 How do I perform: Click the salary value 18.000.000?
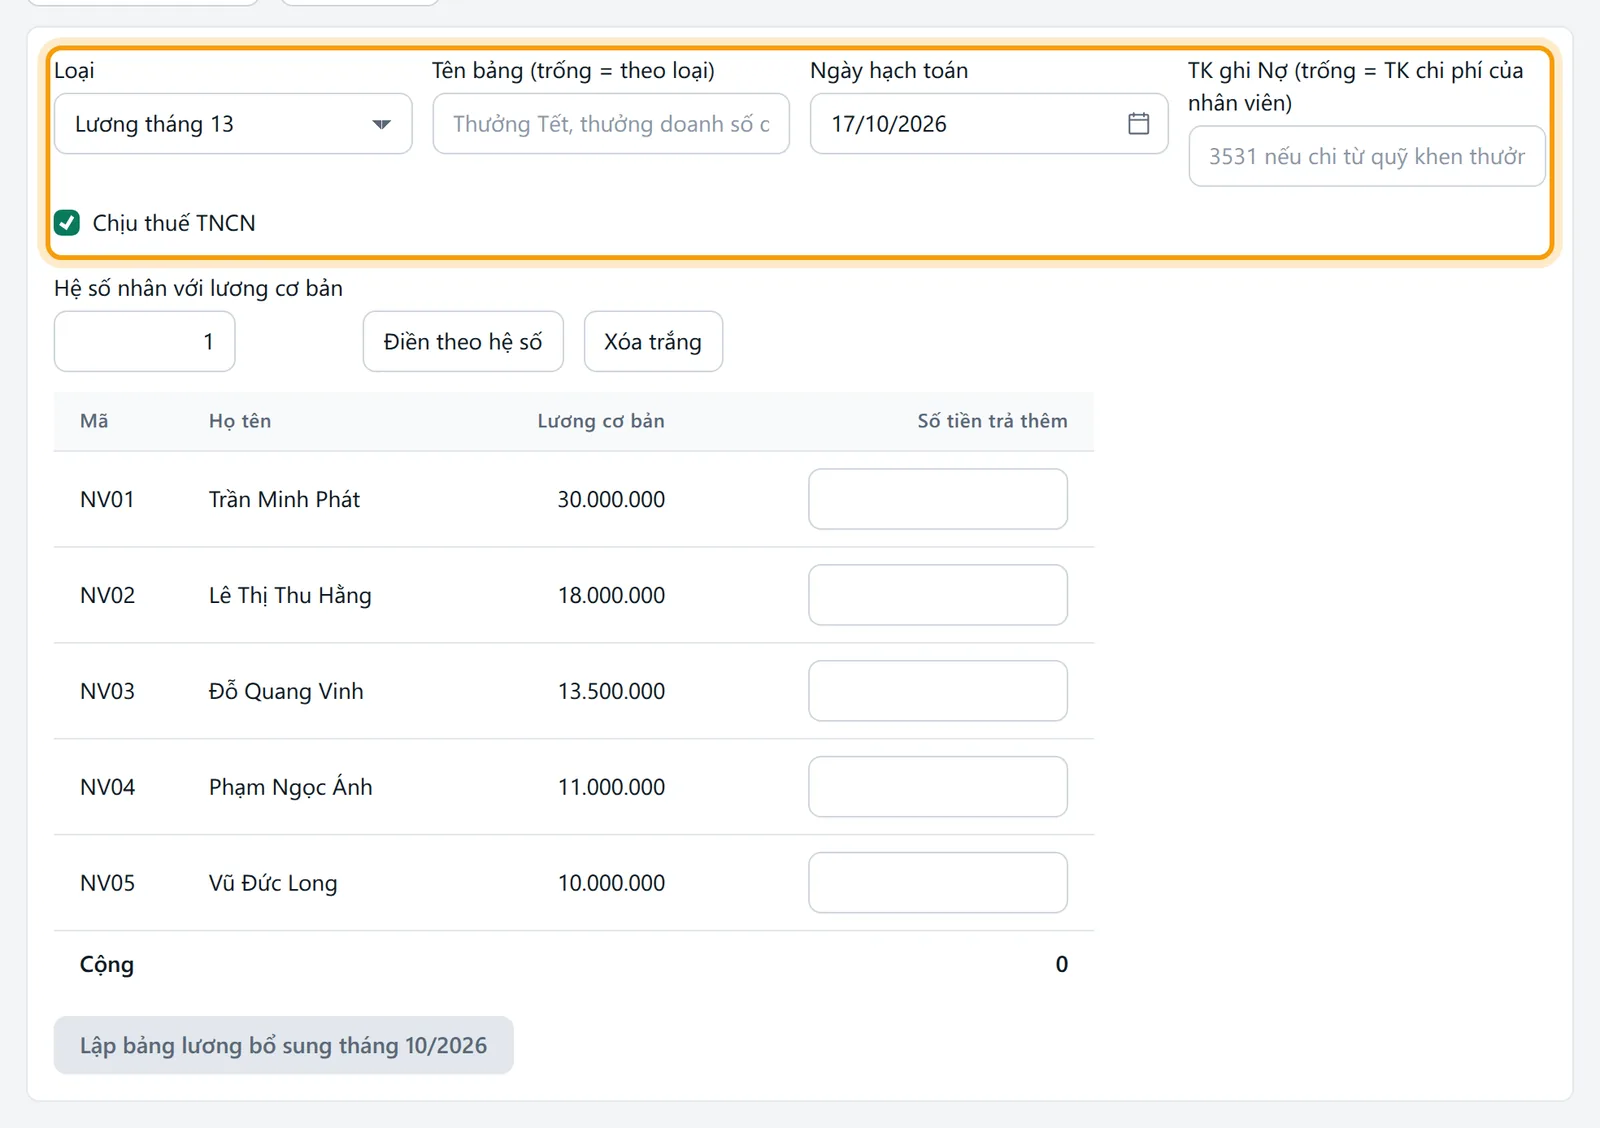coord(611,595)
